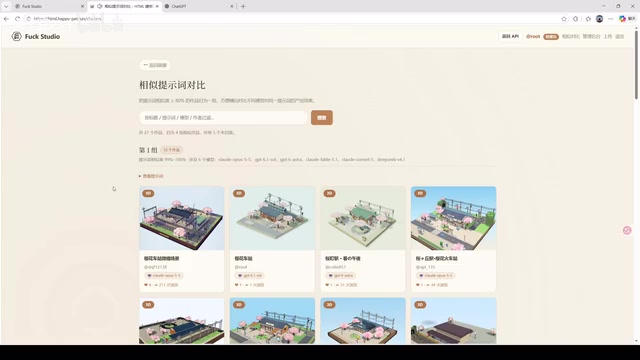Click the 3D badge on the first card
640x360 pixels.
148,193
